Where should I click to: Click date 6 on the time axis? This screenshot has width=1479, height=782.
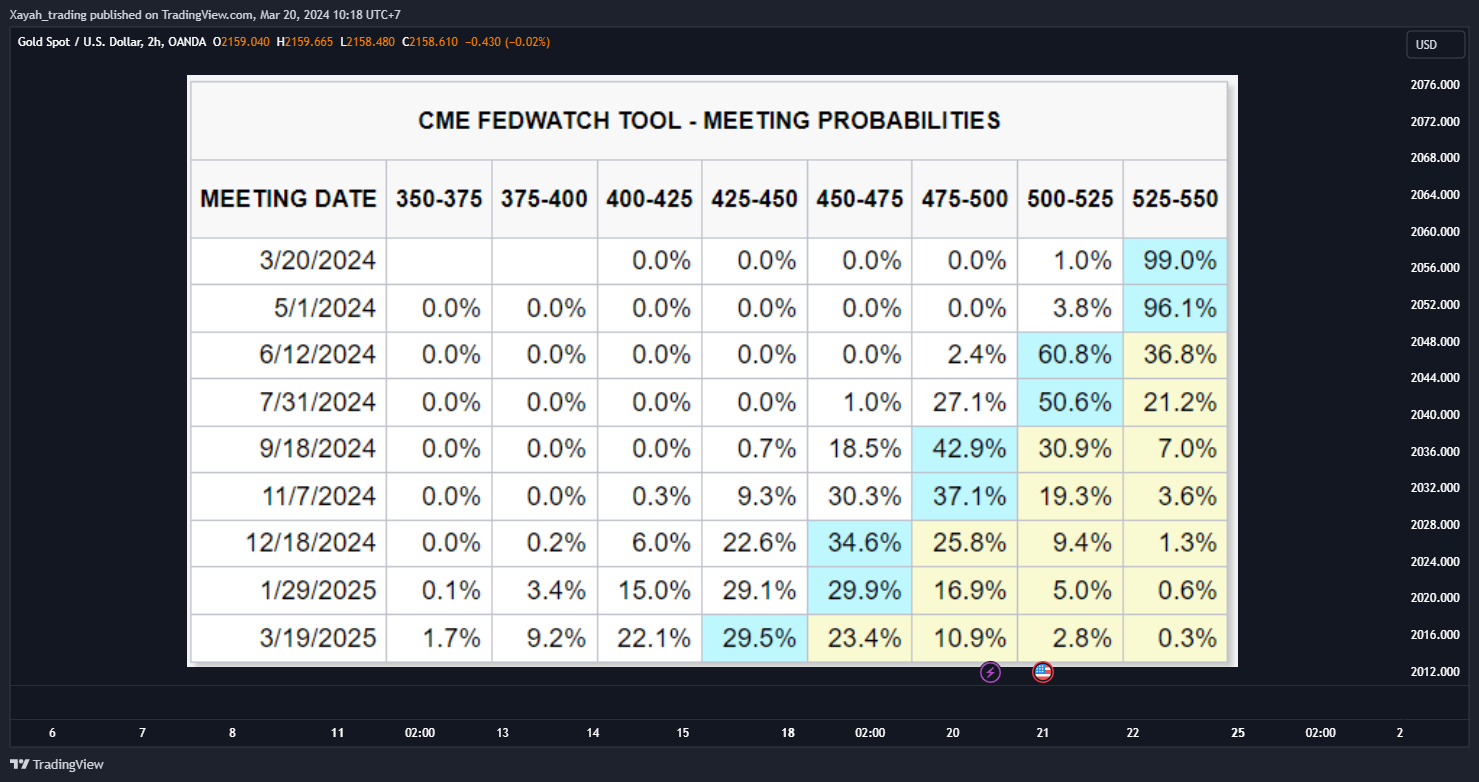point(52,733)
